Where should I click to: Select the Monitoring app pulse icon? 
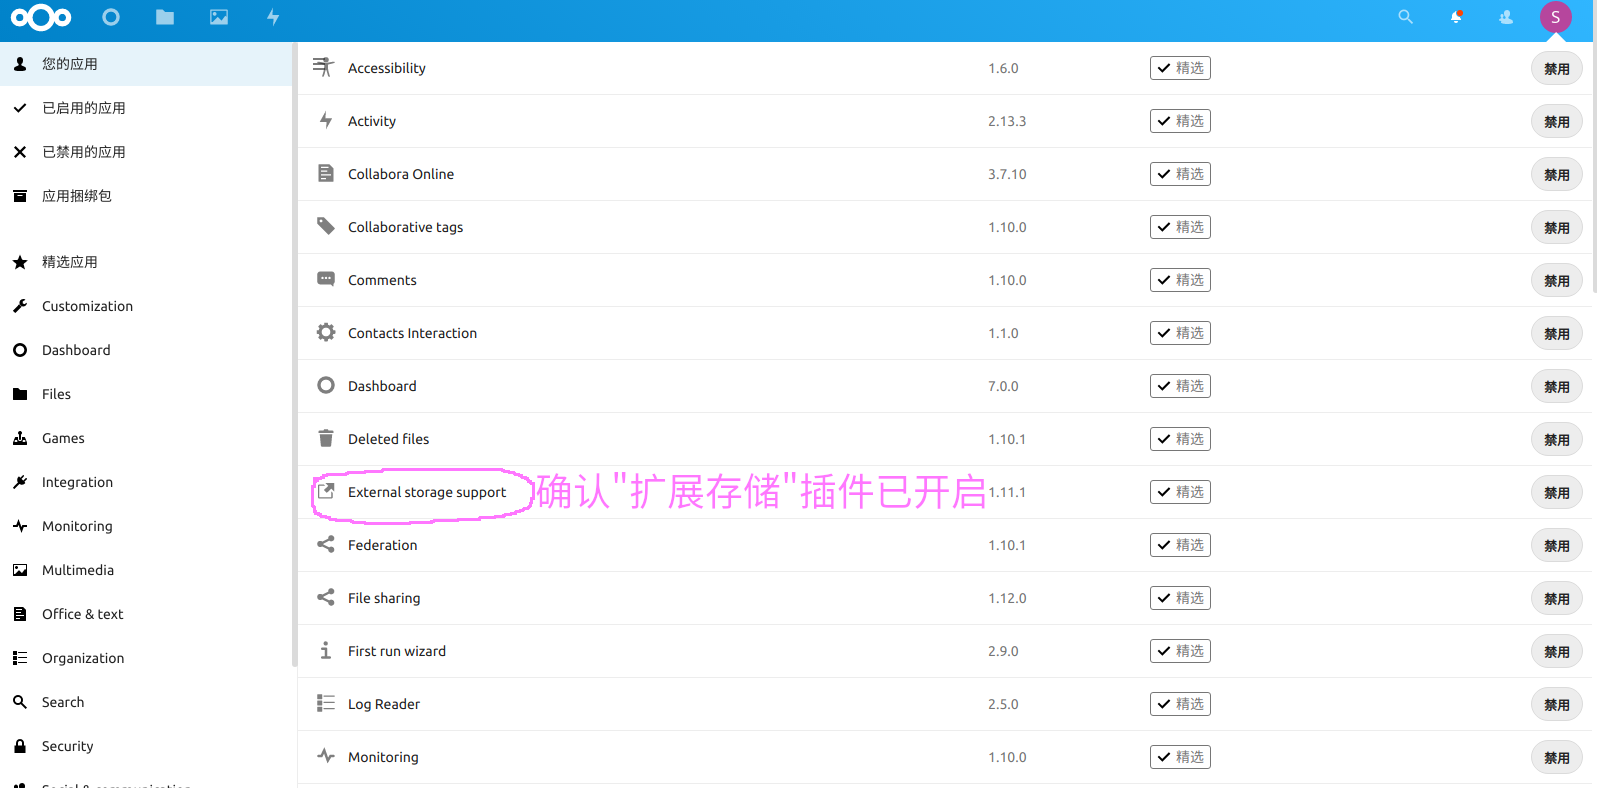click(326, 756)
